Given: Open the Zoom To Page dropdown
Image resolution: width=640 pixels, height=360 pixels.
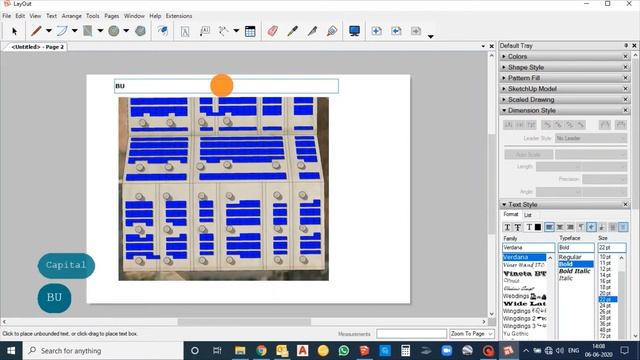Looking at the screenshot, I should point(472,334).
